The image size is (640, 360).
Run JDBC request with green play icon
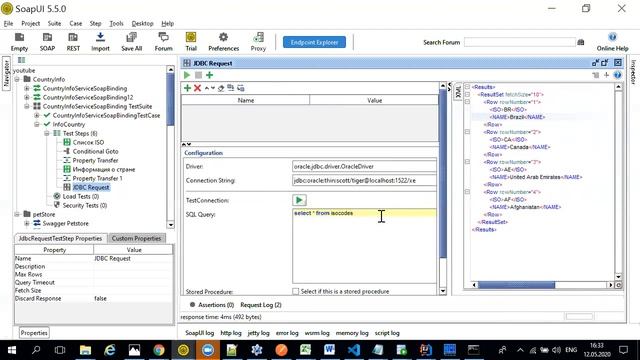pos(187,75)
